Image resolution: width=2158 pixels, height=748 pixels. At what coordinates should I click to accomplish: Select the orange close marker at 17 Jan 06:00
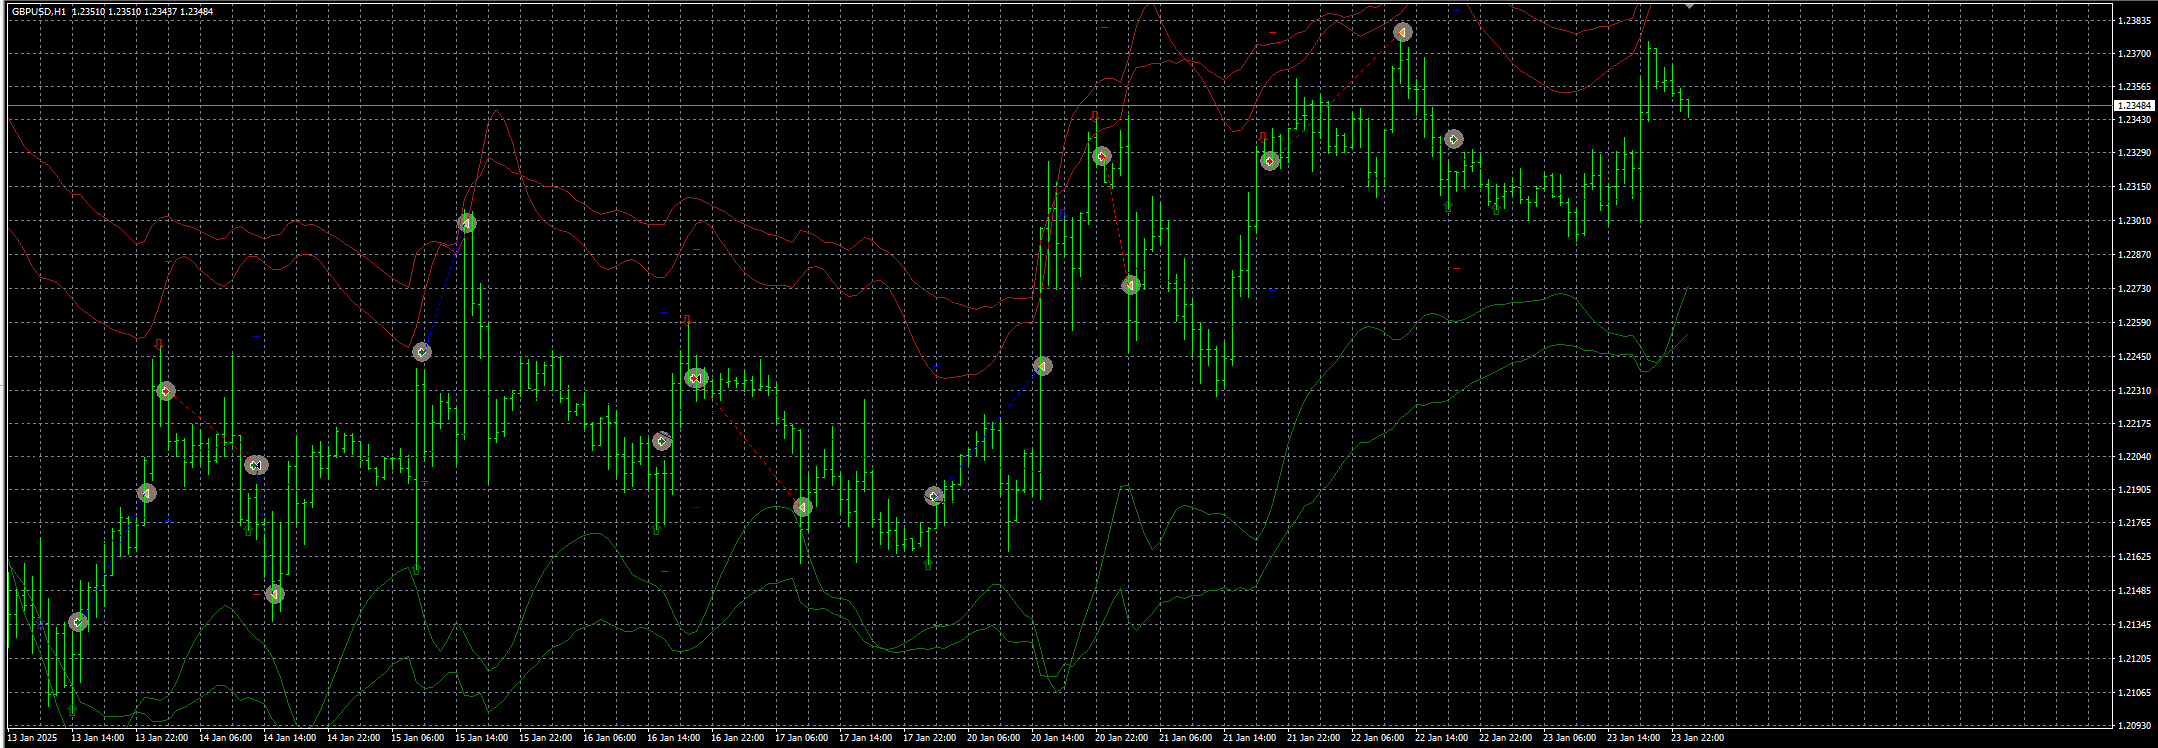(802, 507)
